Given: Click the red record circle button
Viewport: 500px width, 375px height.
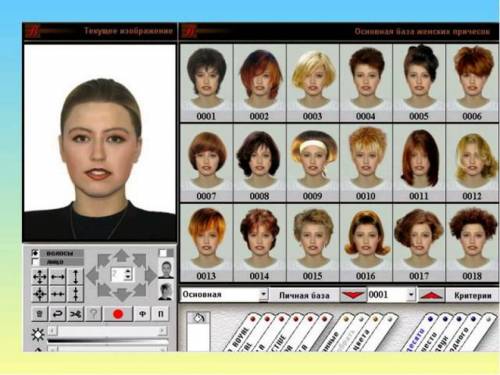Looking at the screenshot, I should (x=118, y=314).
